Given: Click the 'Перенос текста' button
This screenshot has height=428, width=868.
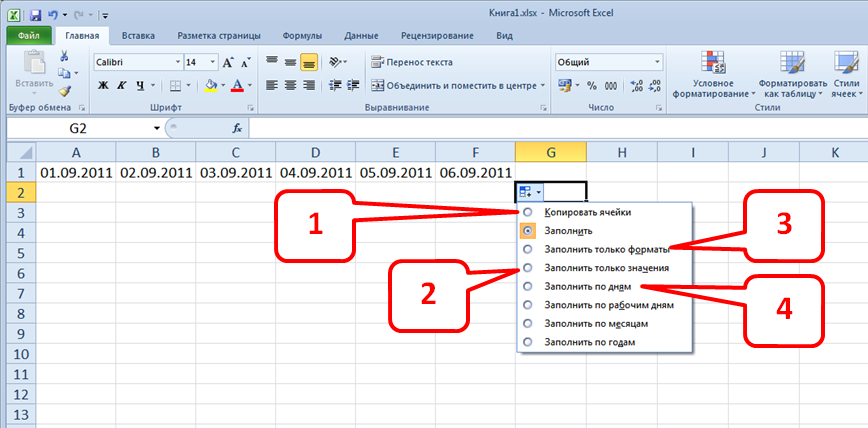Looking at the screenshot, I should [411, 62].
